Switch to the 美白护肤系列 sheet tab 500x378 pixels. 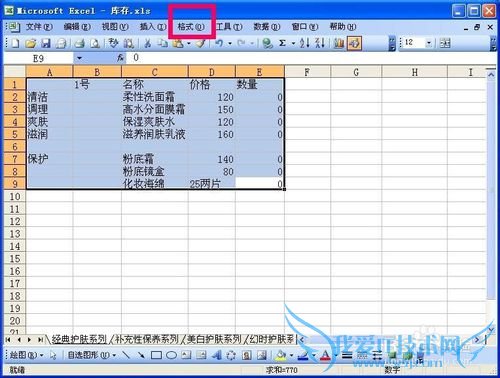pyautogui.click(x=213, y=339)
